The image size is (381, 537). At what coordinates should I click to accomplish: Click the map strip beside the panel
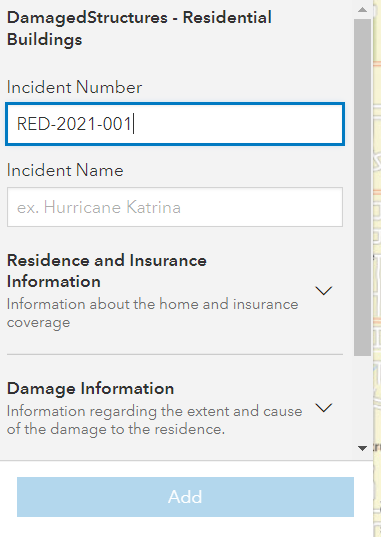[x=377, y=240]
